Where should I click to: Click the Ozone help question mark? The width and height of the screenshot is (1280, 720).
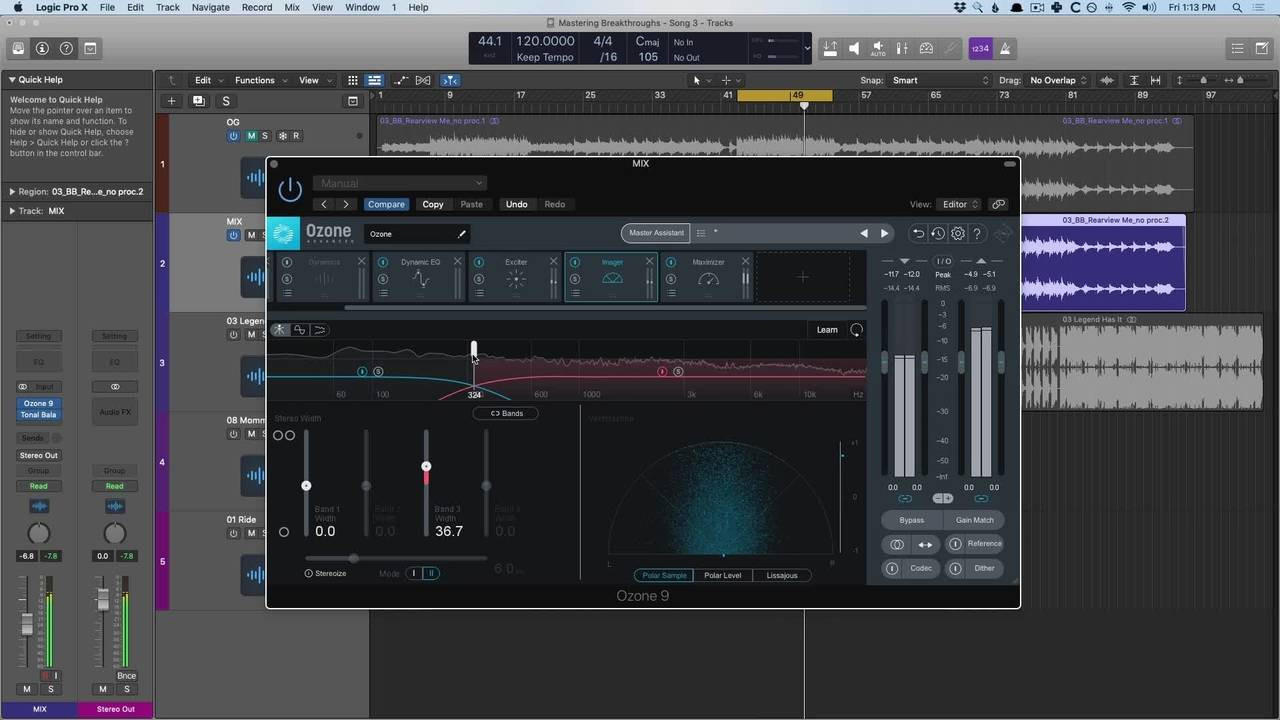(977, 234)
